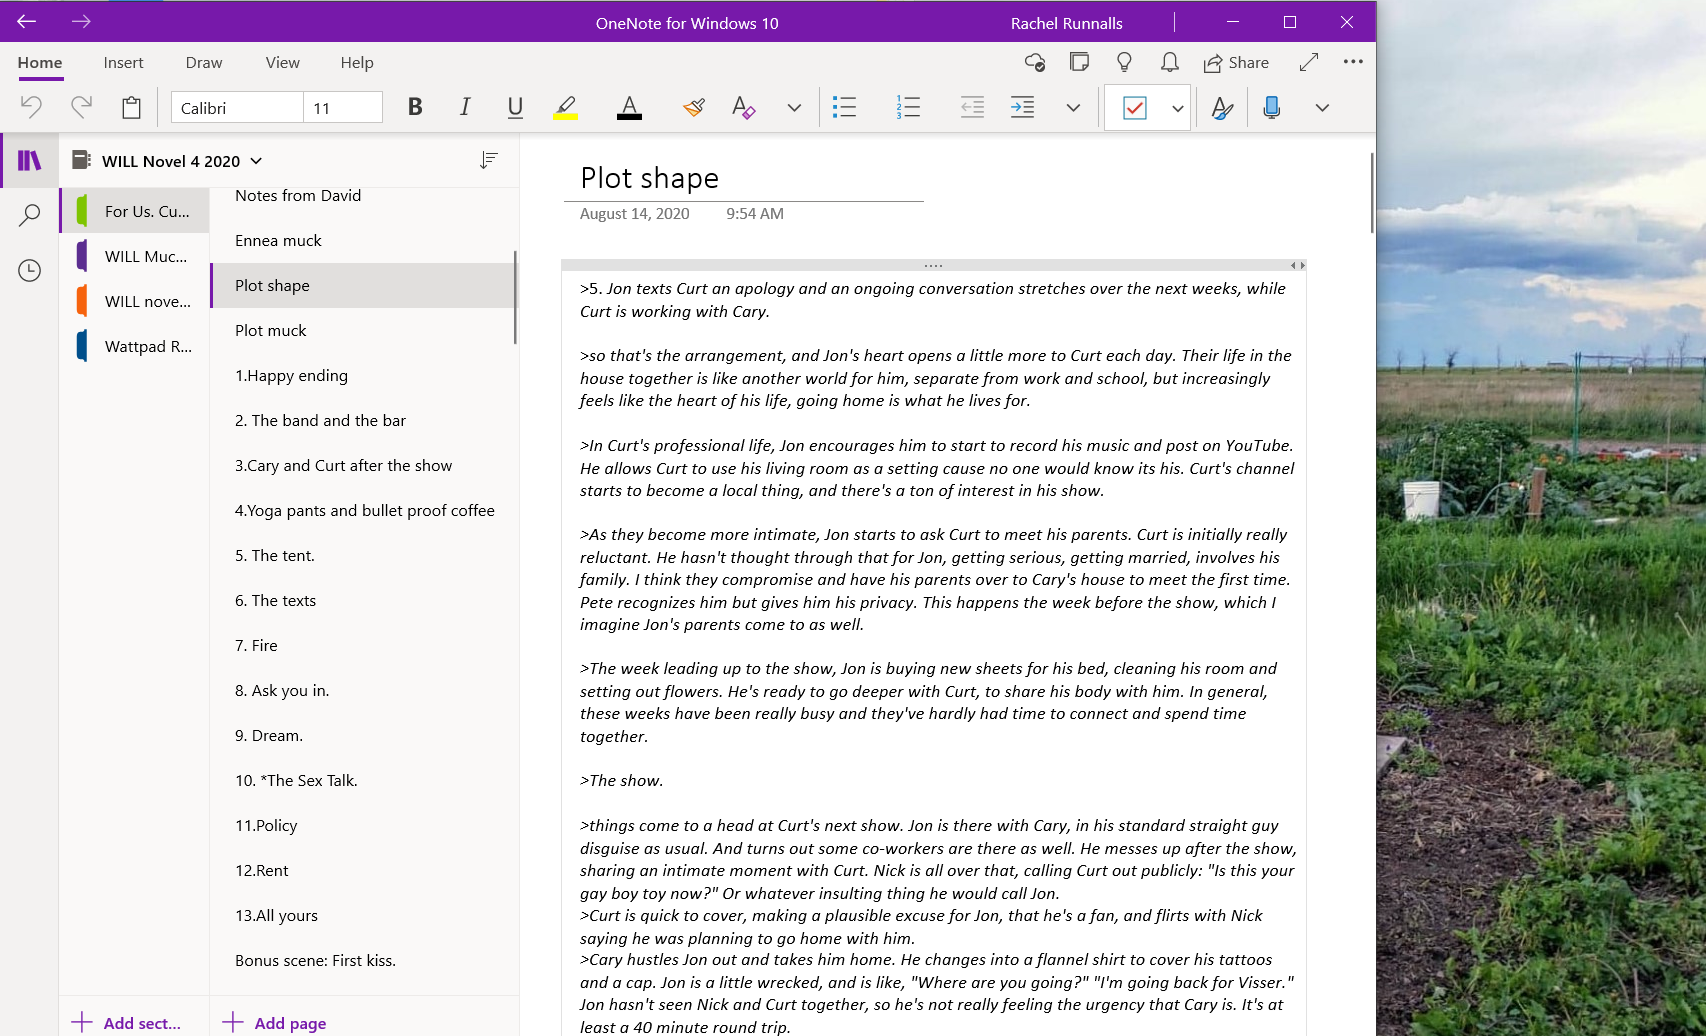Click the Redo icon
This screenshot has width=1706, height=1036.
[x=81, y=107]
